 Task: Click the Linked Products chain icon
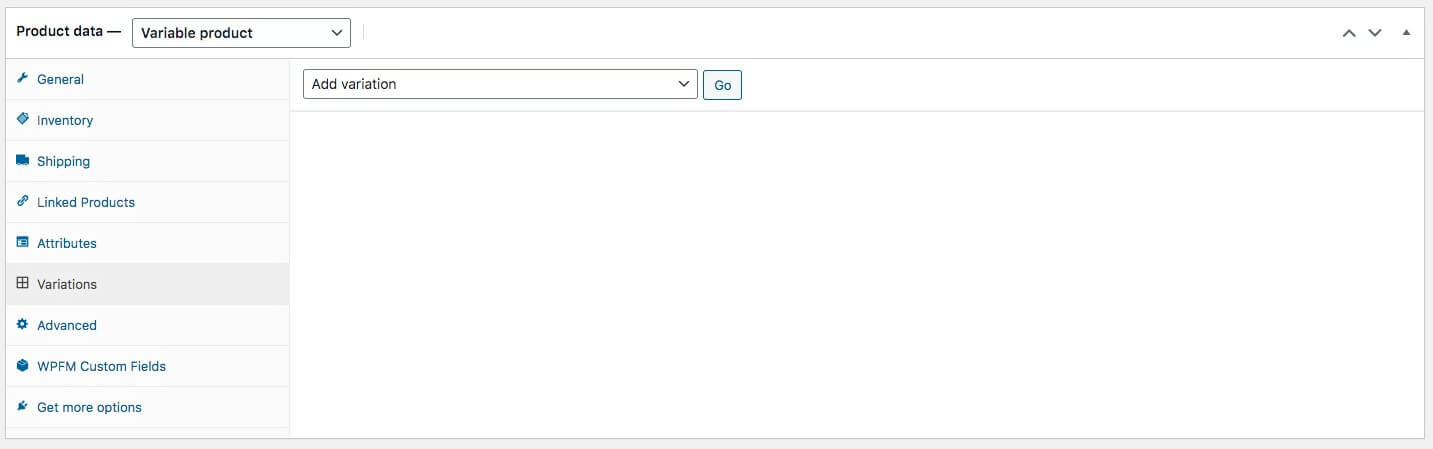(23, 202)
